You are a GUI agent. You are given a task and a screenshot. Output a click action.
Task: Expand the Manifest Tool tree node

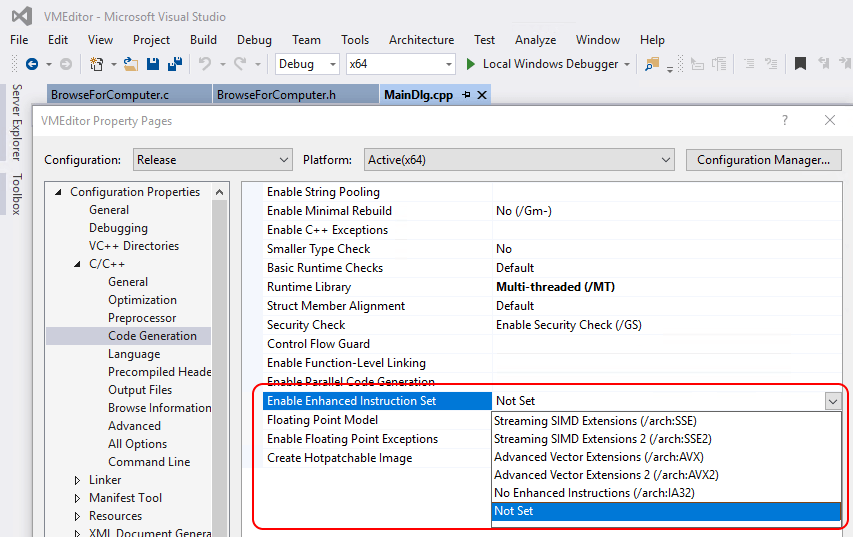click(x=77, y=498)
